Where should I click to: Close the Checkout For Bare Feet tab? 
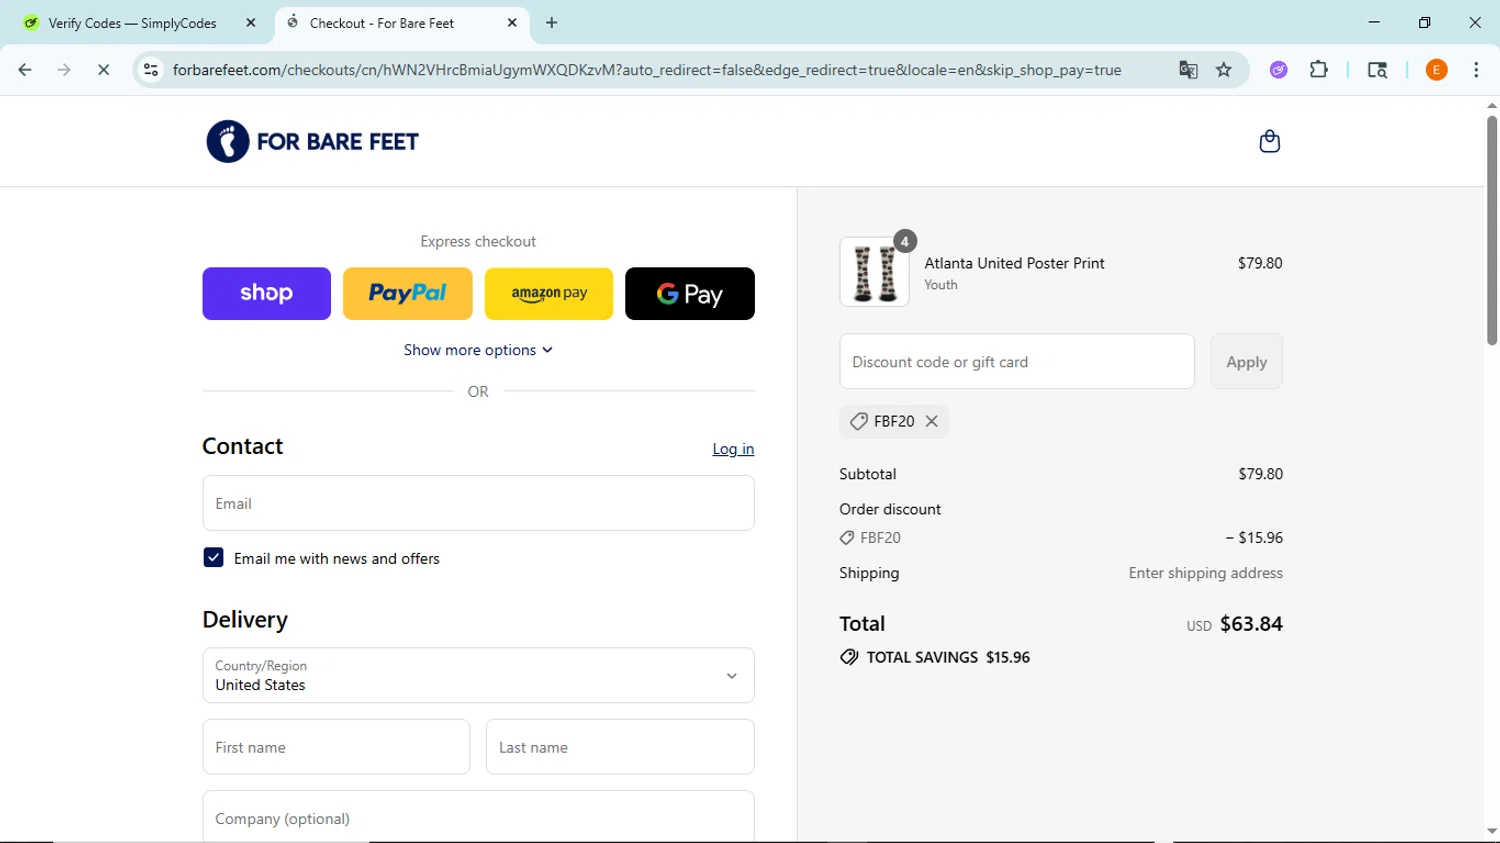point(512,23)
